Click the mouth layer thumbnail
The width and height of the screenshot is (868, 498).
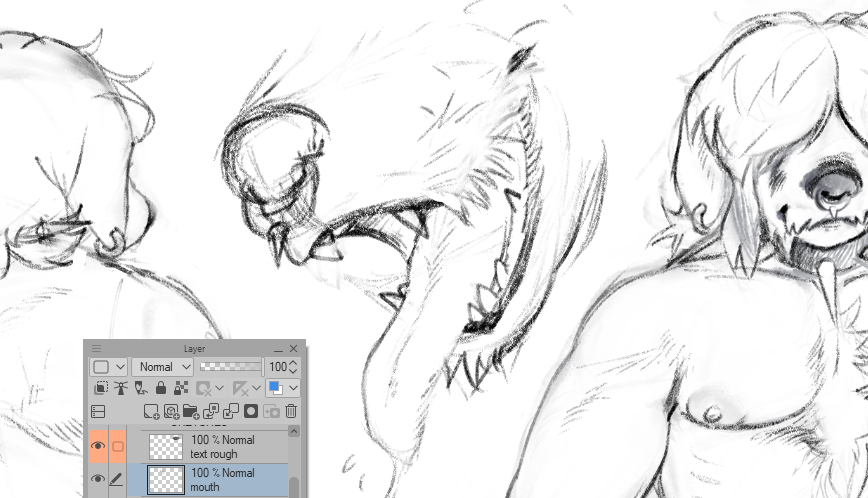pos(166,480)
